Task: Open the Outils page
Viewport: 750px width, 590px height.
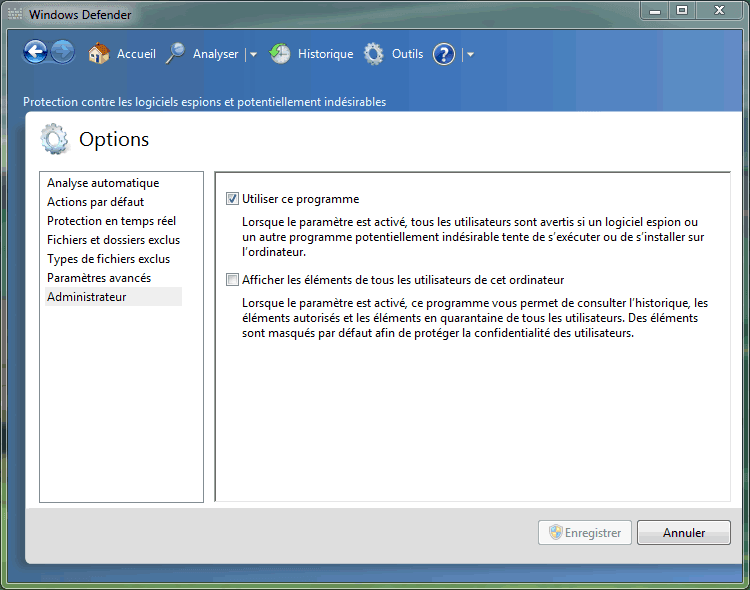Action: tap(408, 54)
